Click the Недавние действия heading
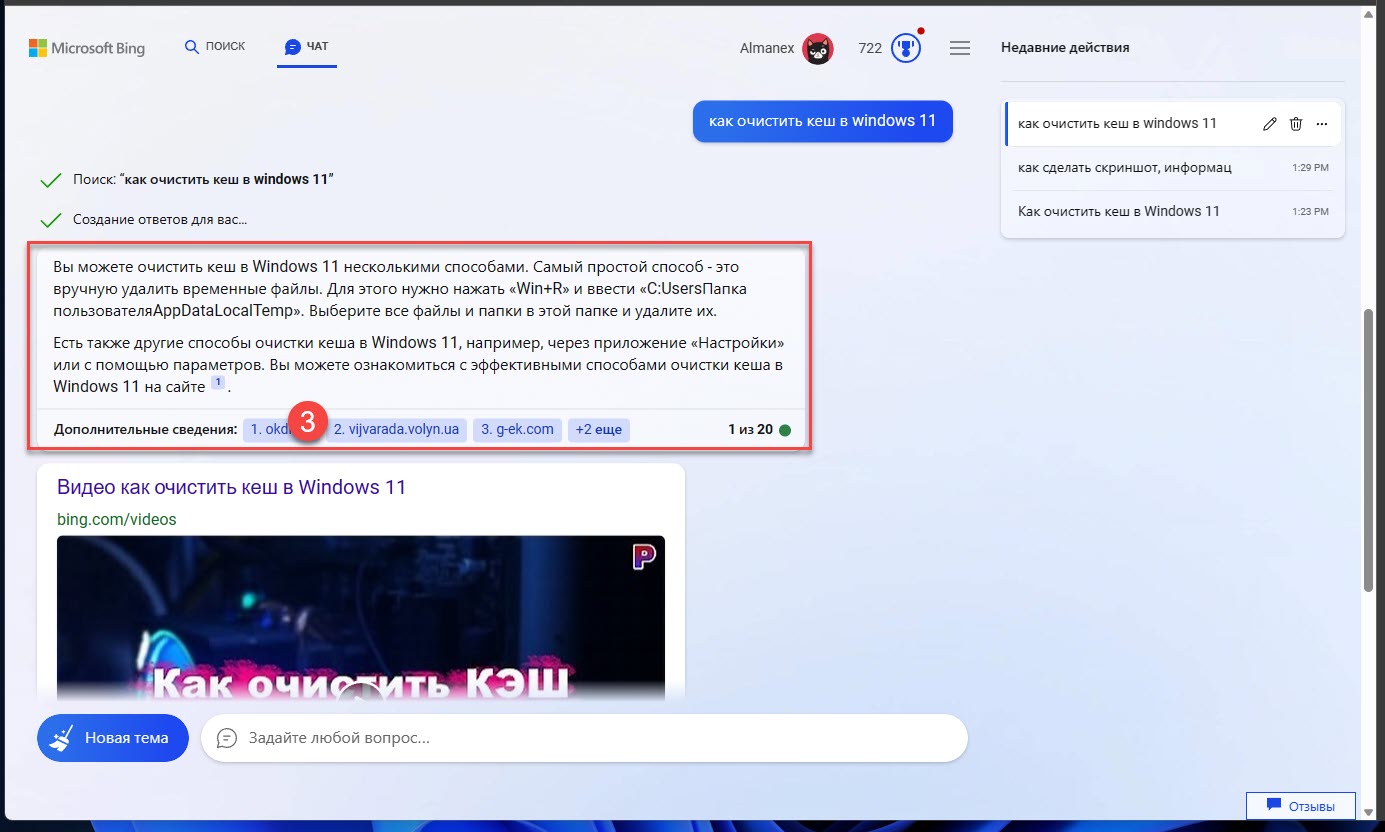 (x=1065, y=48)
